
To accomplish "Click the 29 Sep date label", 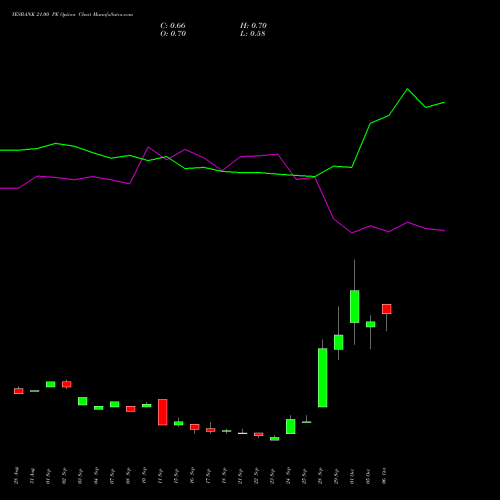I will pos(336,476).
